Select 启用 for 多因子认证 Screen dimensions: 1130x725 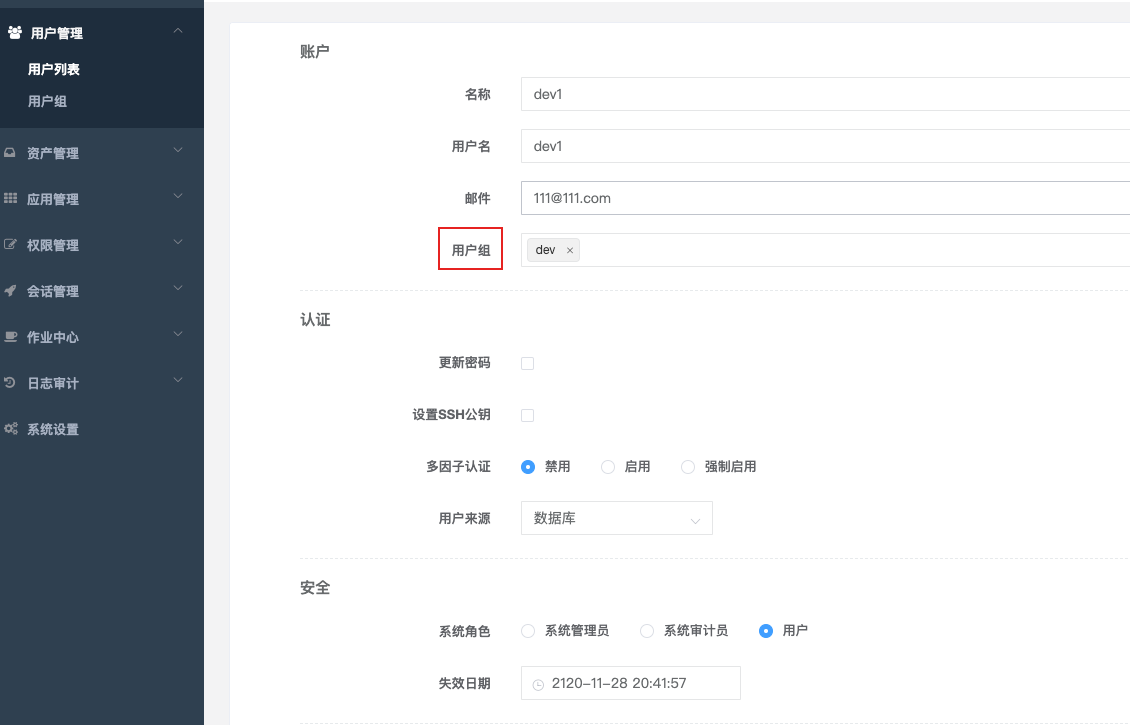click(x=608, y=467)
